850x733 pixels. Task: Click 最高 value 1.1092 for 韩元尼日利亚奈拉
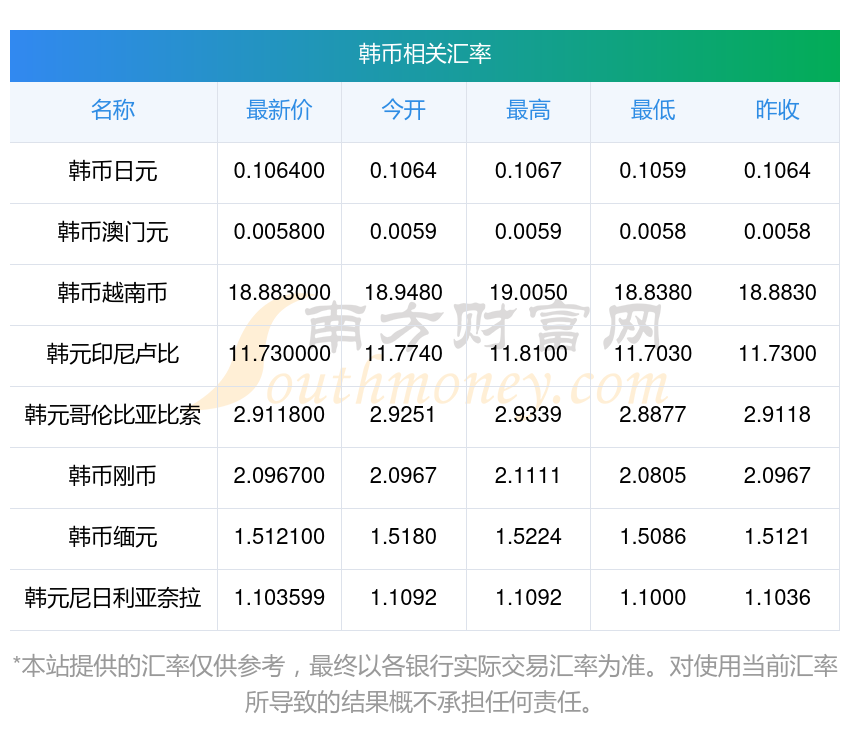click(x=528, y=598)
